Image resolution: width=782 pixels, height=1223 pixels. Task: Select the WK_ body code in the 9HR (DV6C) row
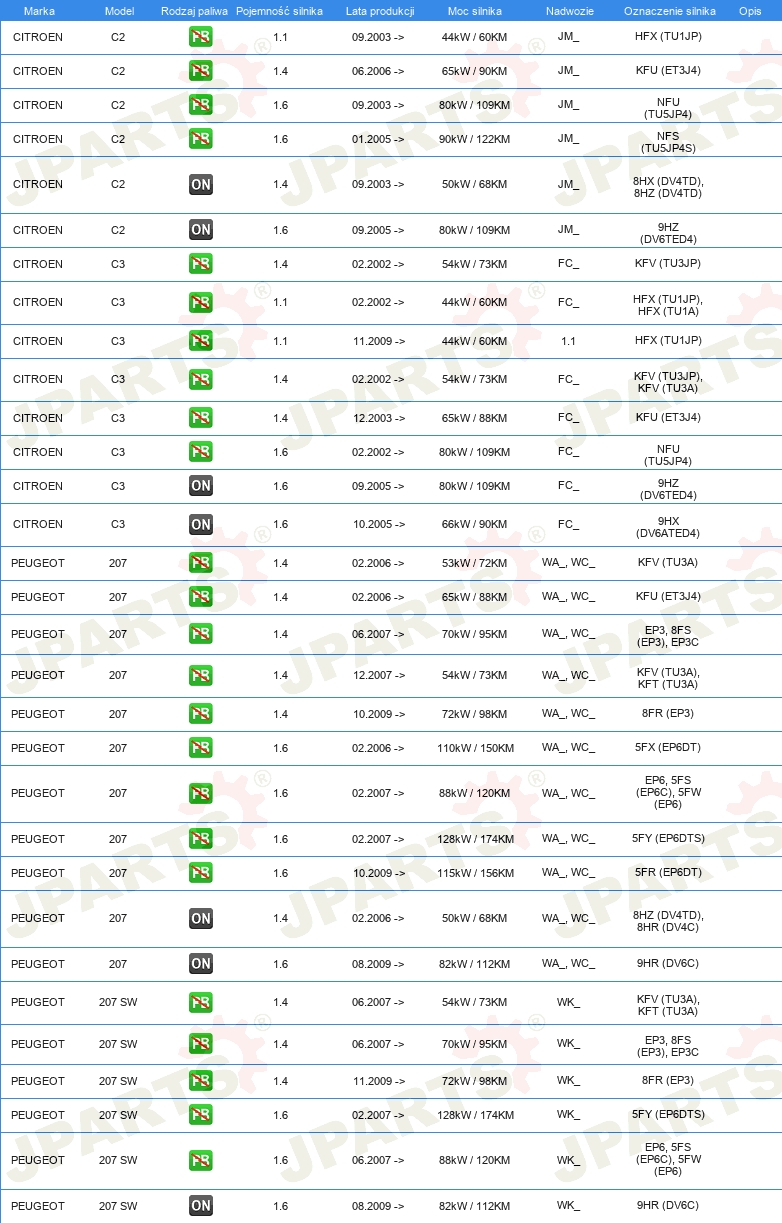(568, 1206)
